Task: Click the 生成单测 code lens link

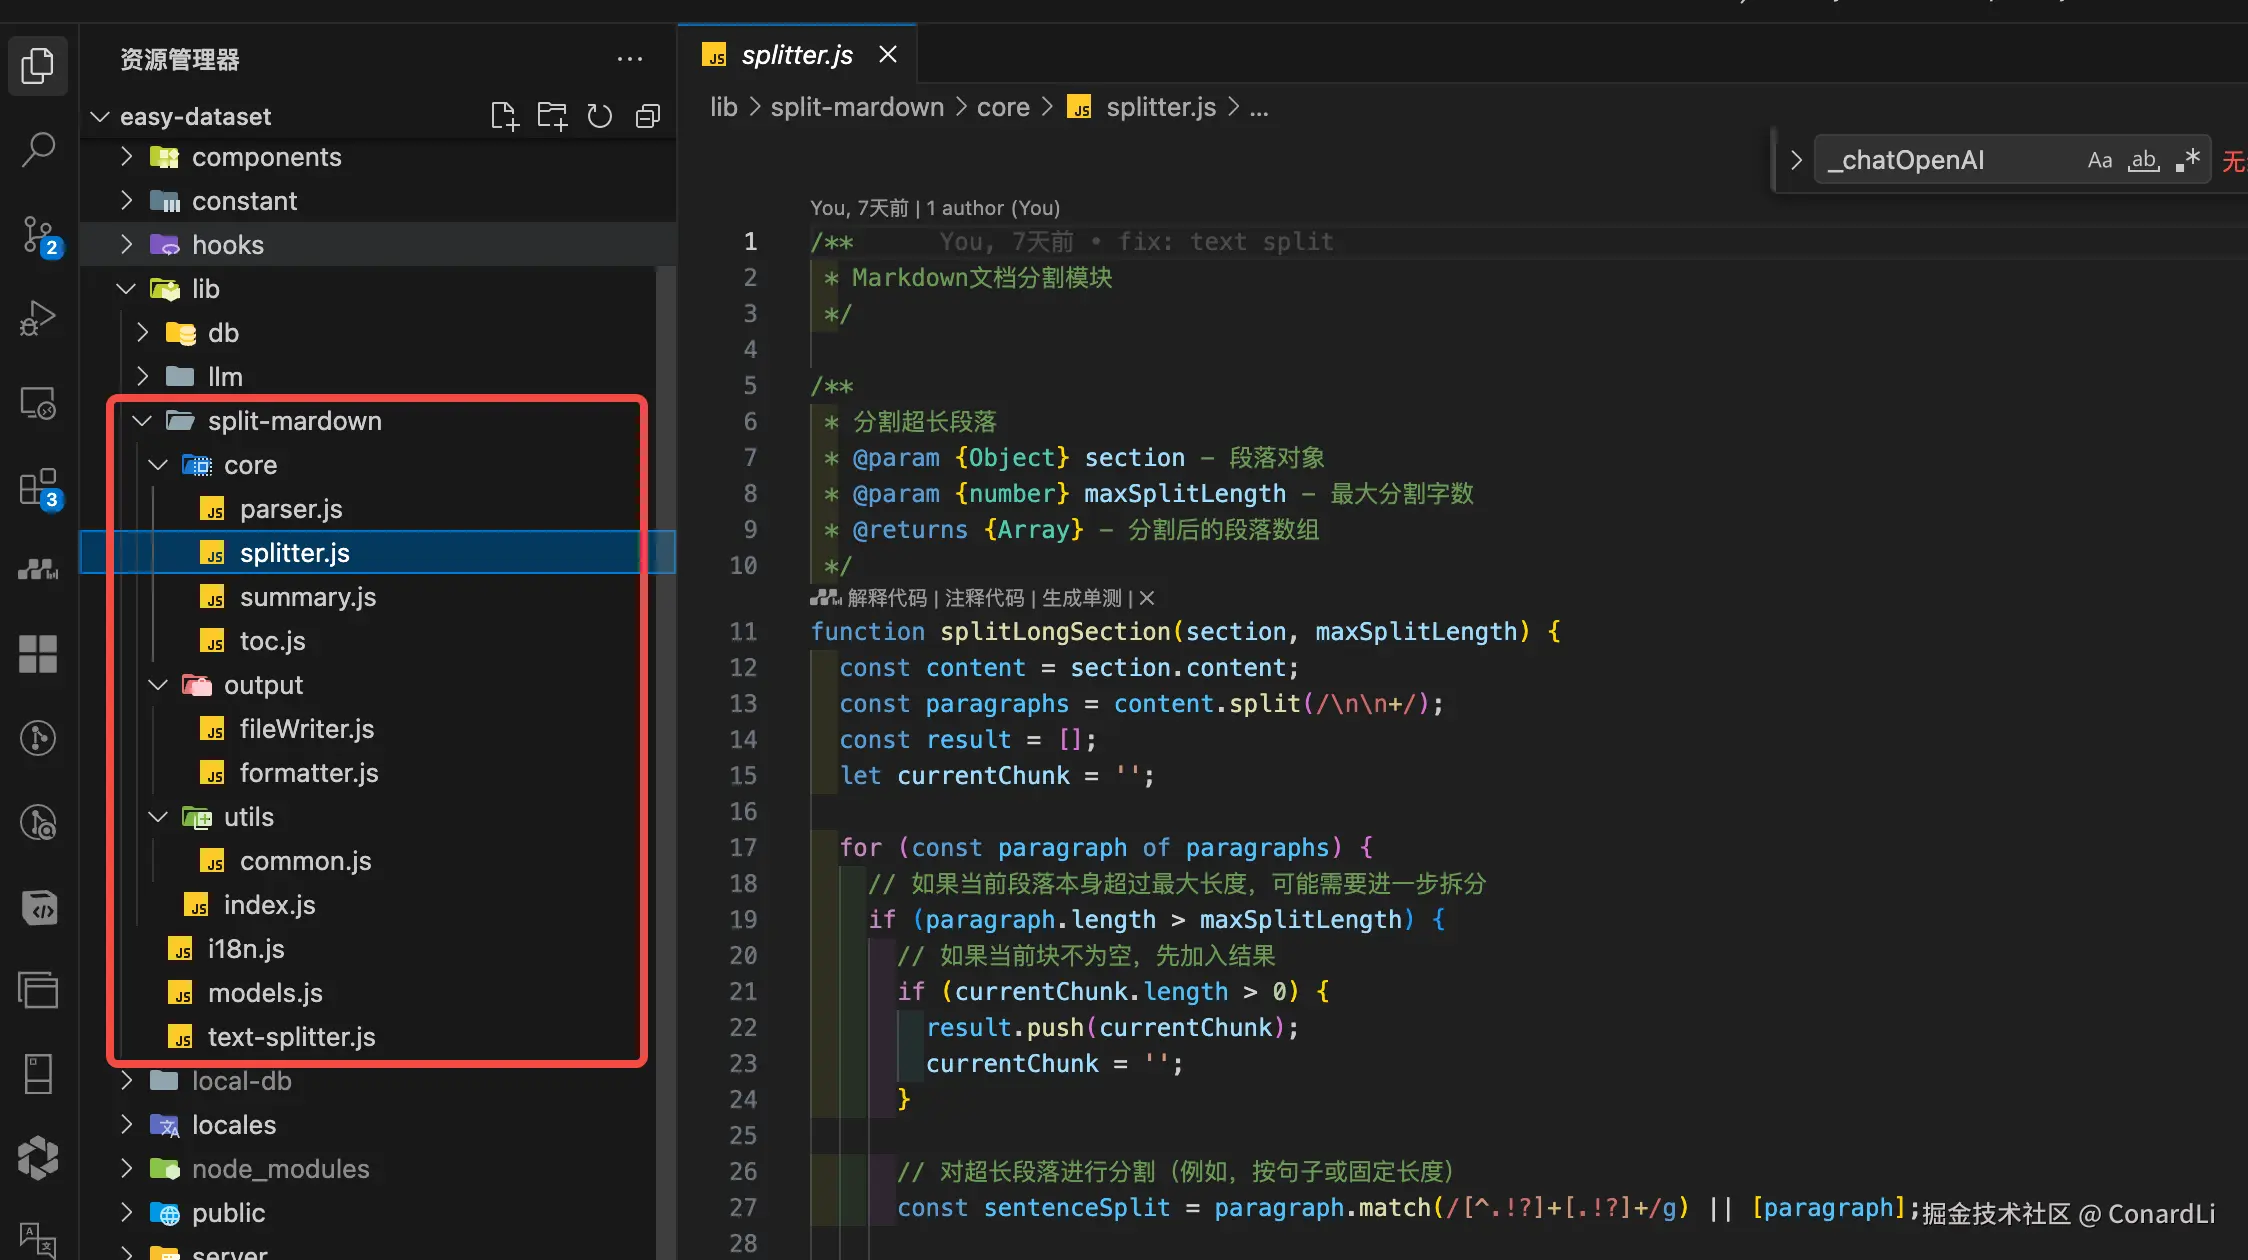Action: point(1081,598)
